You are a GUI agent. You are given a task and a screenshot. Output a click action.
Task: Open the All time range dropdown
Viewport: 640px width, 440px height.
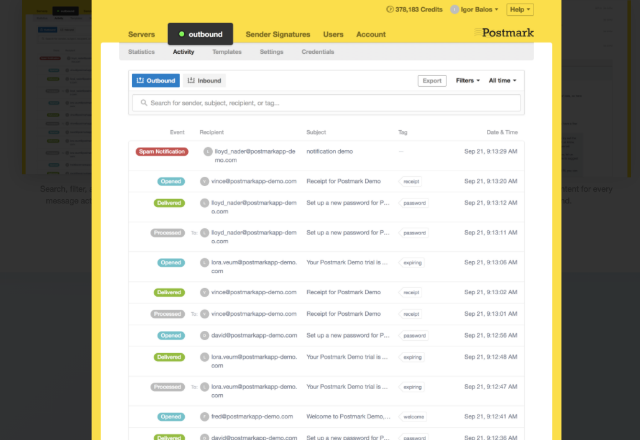tap(502, 80)
